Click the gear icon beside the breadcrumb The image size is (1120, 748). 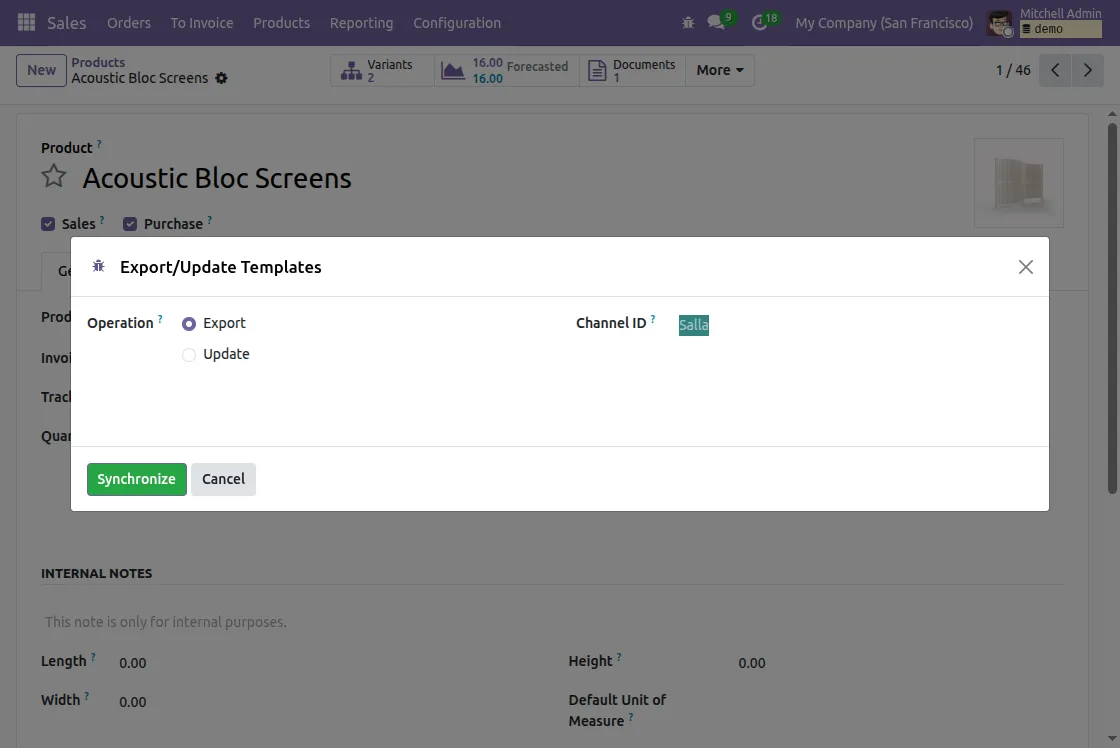[x=221, y=77]
